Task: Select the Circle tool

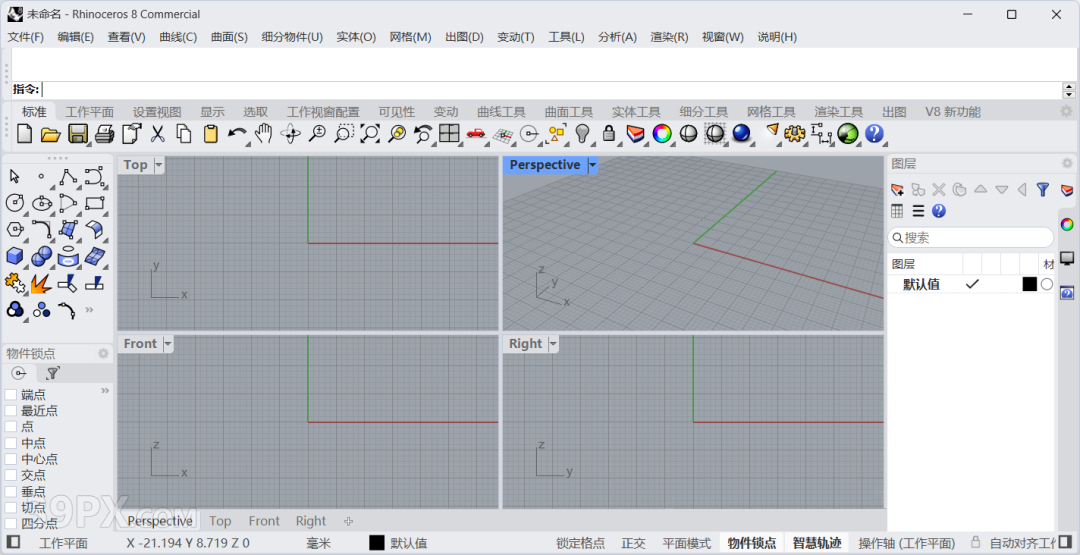Action: pos(14,203)
